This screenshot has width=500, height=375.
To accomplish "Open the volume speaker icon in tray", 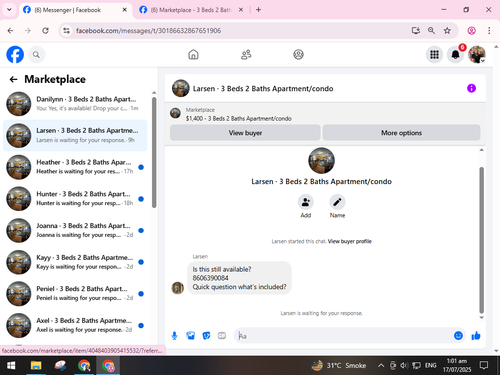I will (x=404, y=366).
